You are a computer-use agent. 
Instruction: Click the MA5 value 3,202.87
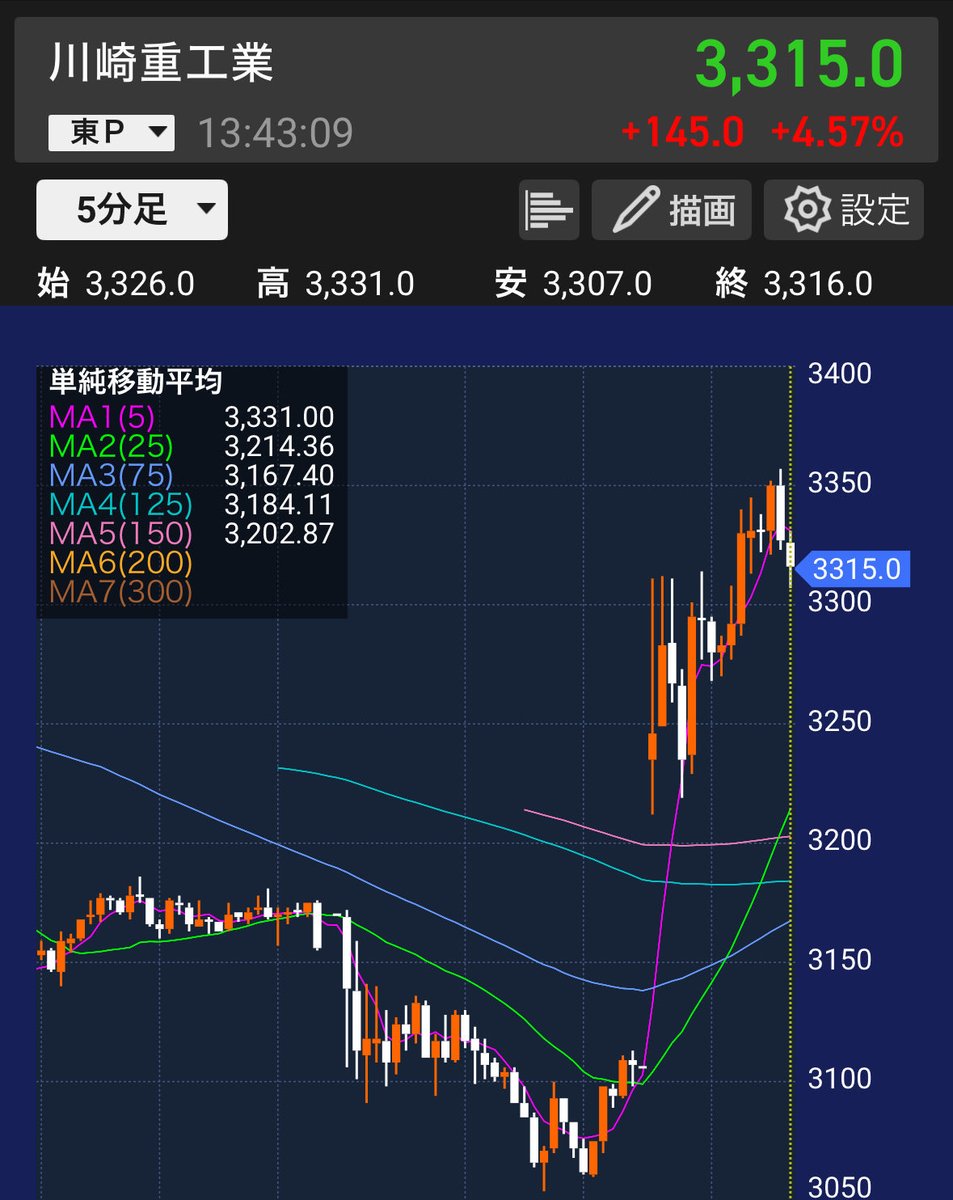[280, 533]
